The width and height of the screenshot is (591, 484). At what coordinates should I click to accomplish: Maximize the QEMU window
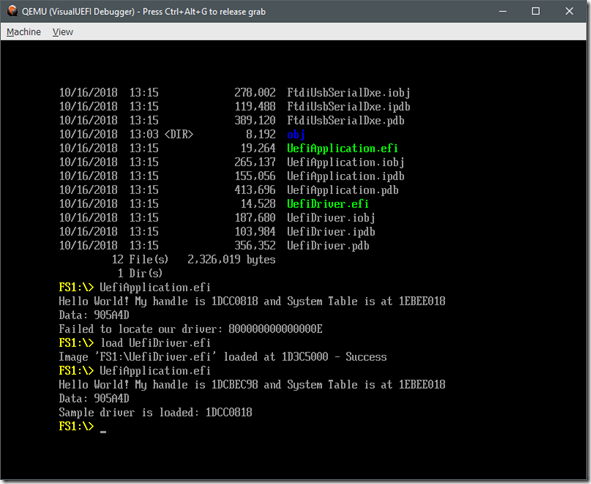[x=536, y=11]
